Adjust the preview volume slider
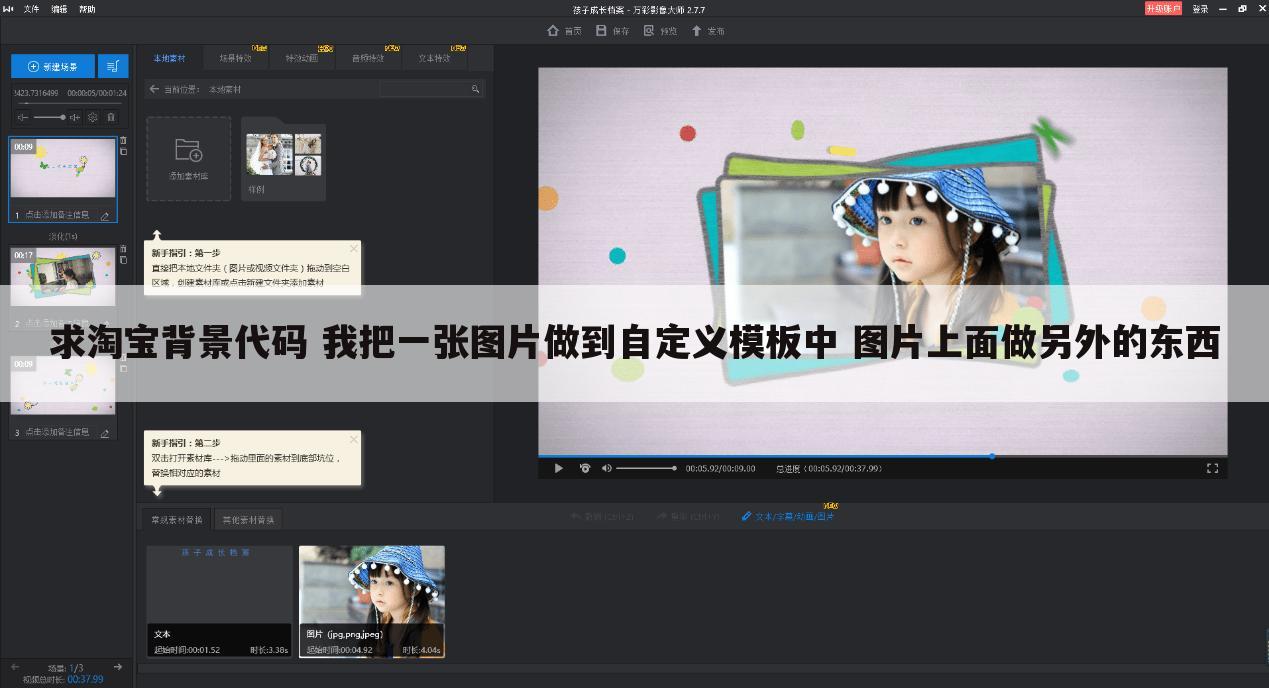 tap(646, 468)
